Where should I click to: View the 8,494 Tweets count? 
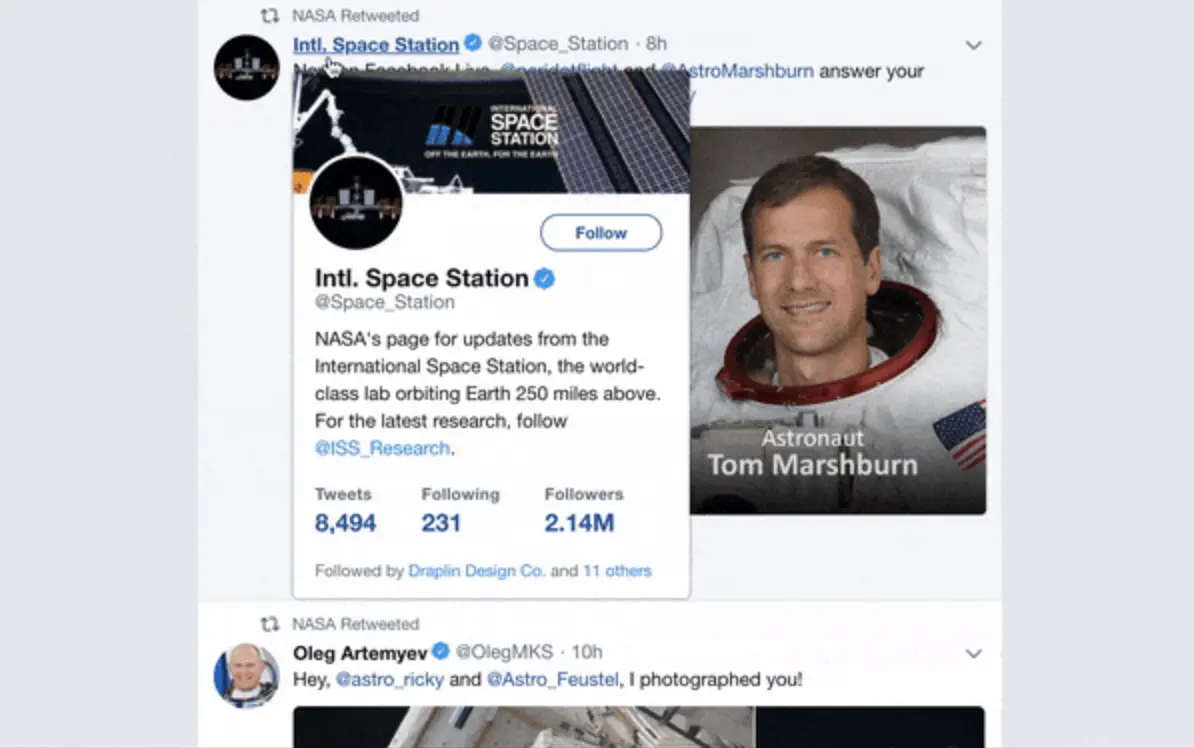click(346, 523)
